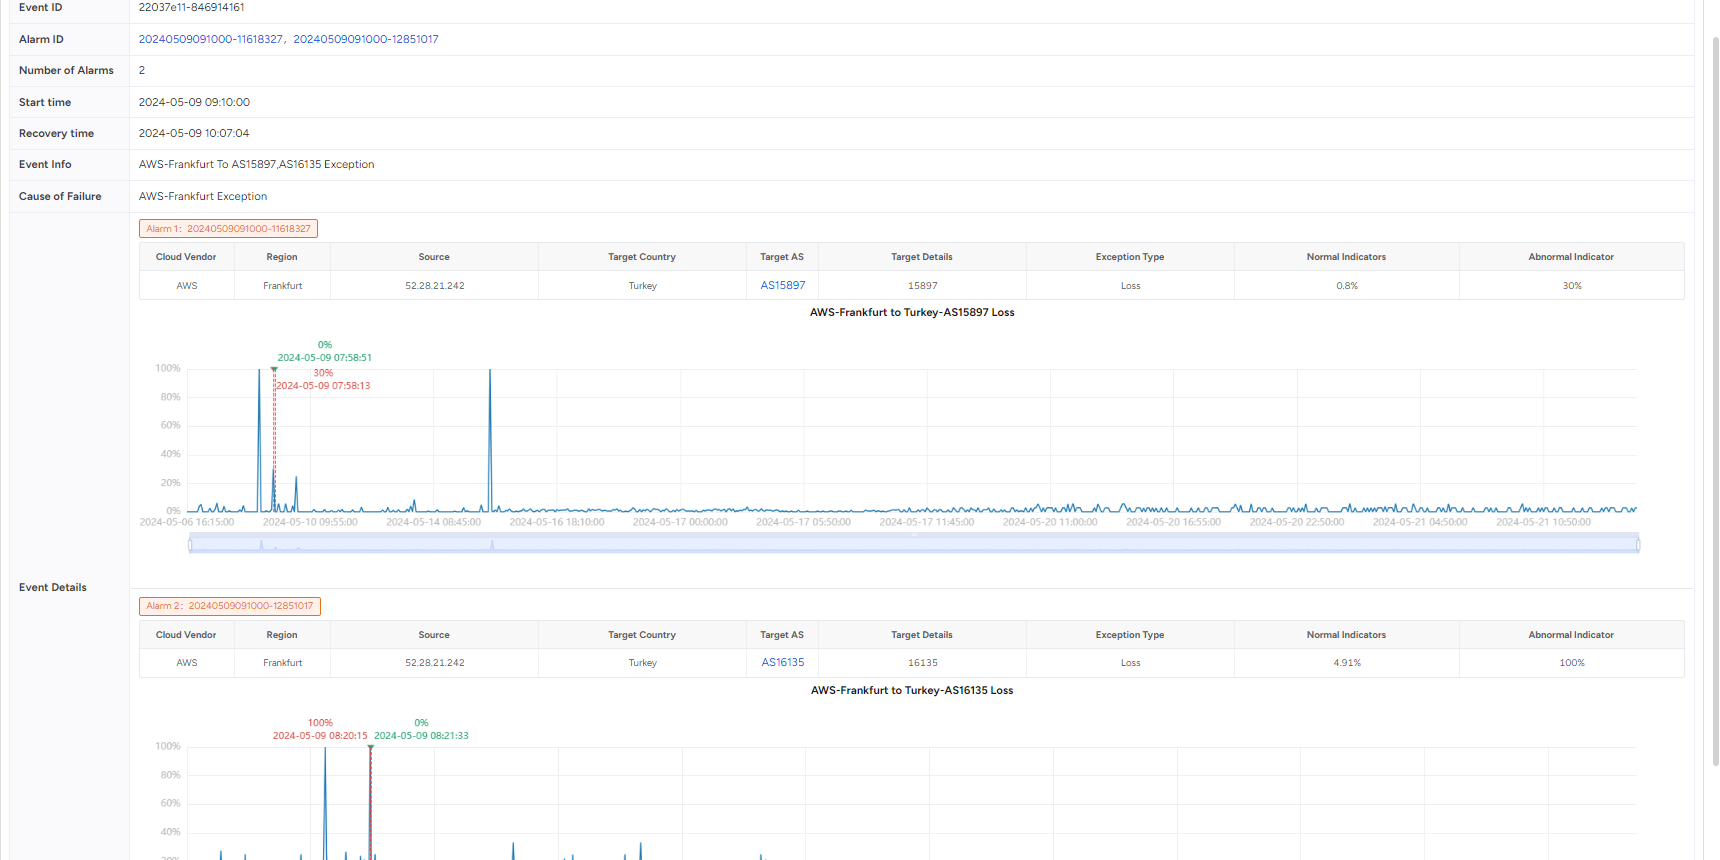Click the red 100% marker at 08:20:15
Image resolution: width=1720 pixels, height=860 pixels.
(x=320, y=729)
